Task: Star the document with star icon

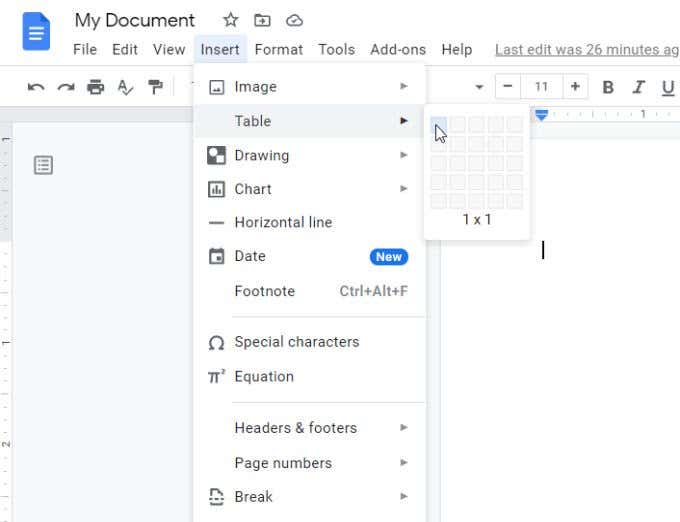Action: pyautogui.click(x=230, y=20)
